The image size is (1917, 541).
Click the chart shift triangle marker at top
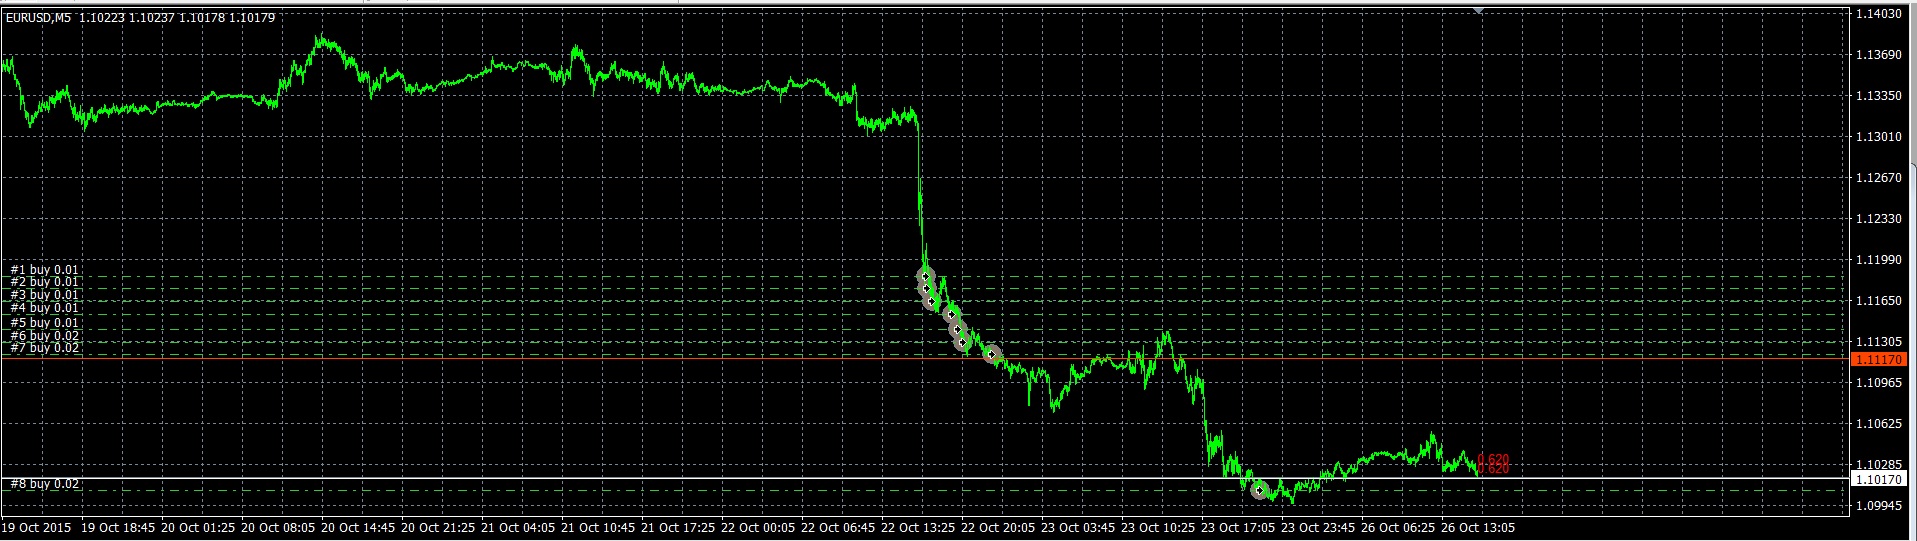pos(1478,10)
